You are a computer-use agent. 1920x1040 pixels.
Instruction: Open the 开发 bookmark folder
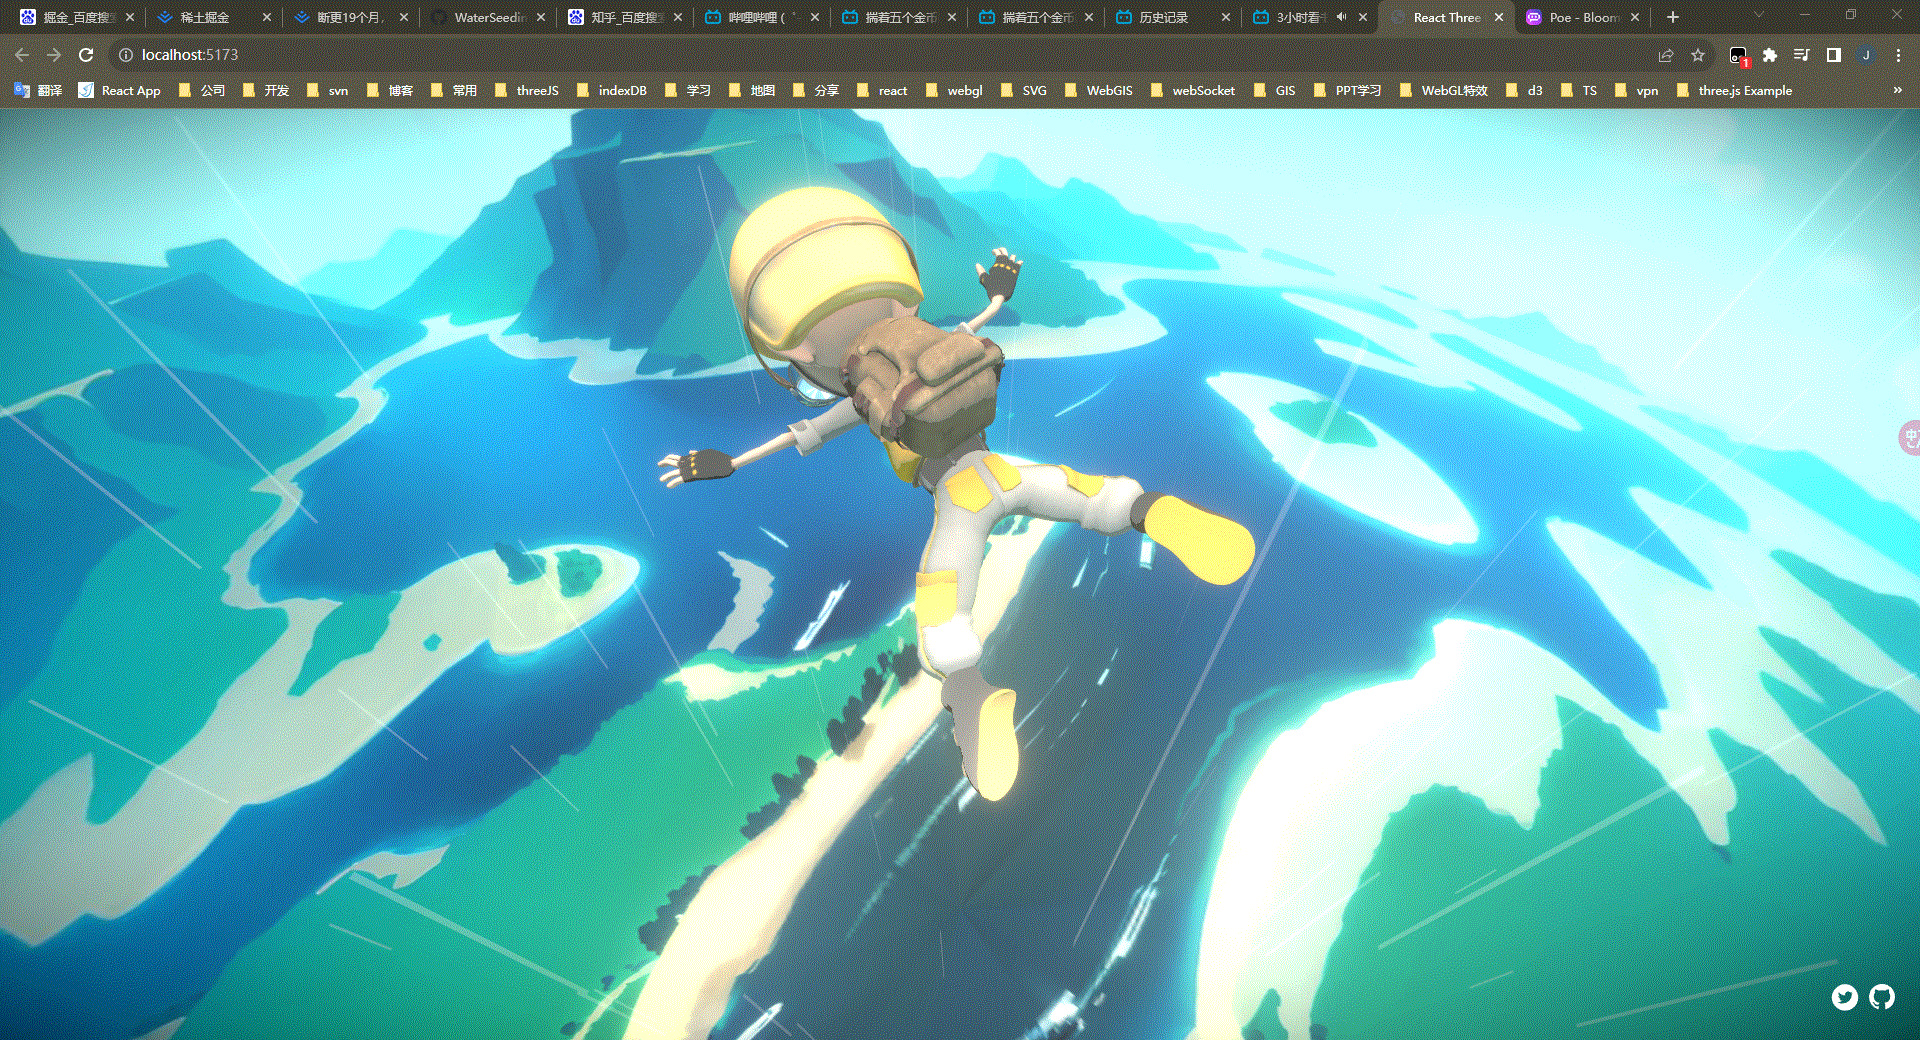(265, 90)
